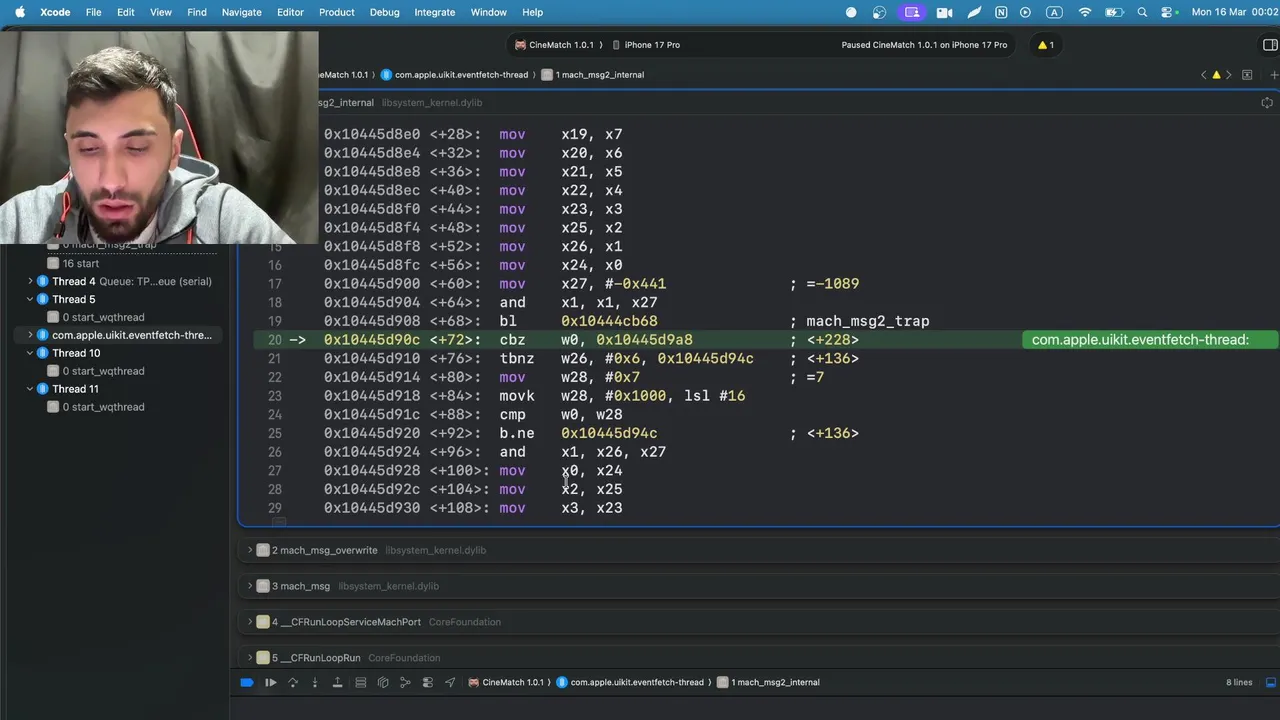Open macOS Control Center icon

1167,12
